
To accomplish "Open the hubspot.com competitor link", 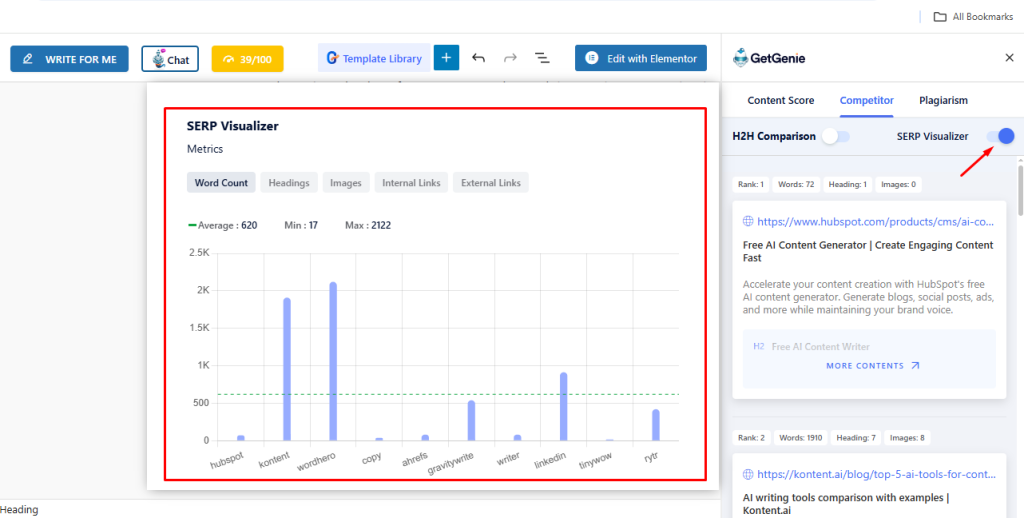I will point(875,222).
